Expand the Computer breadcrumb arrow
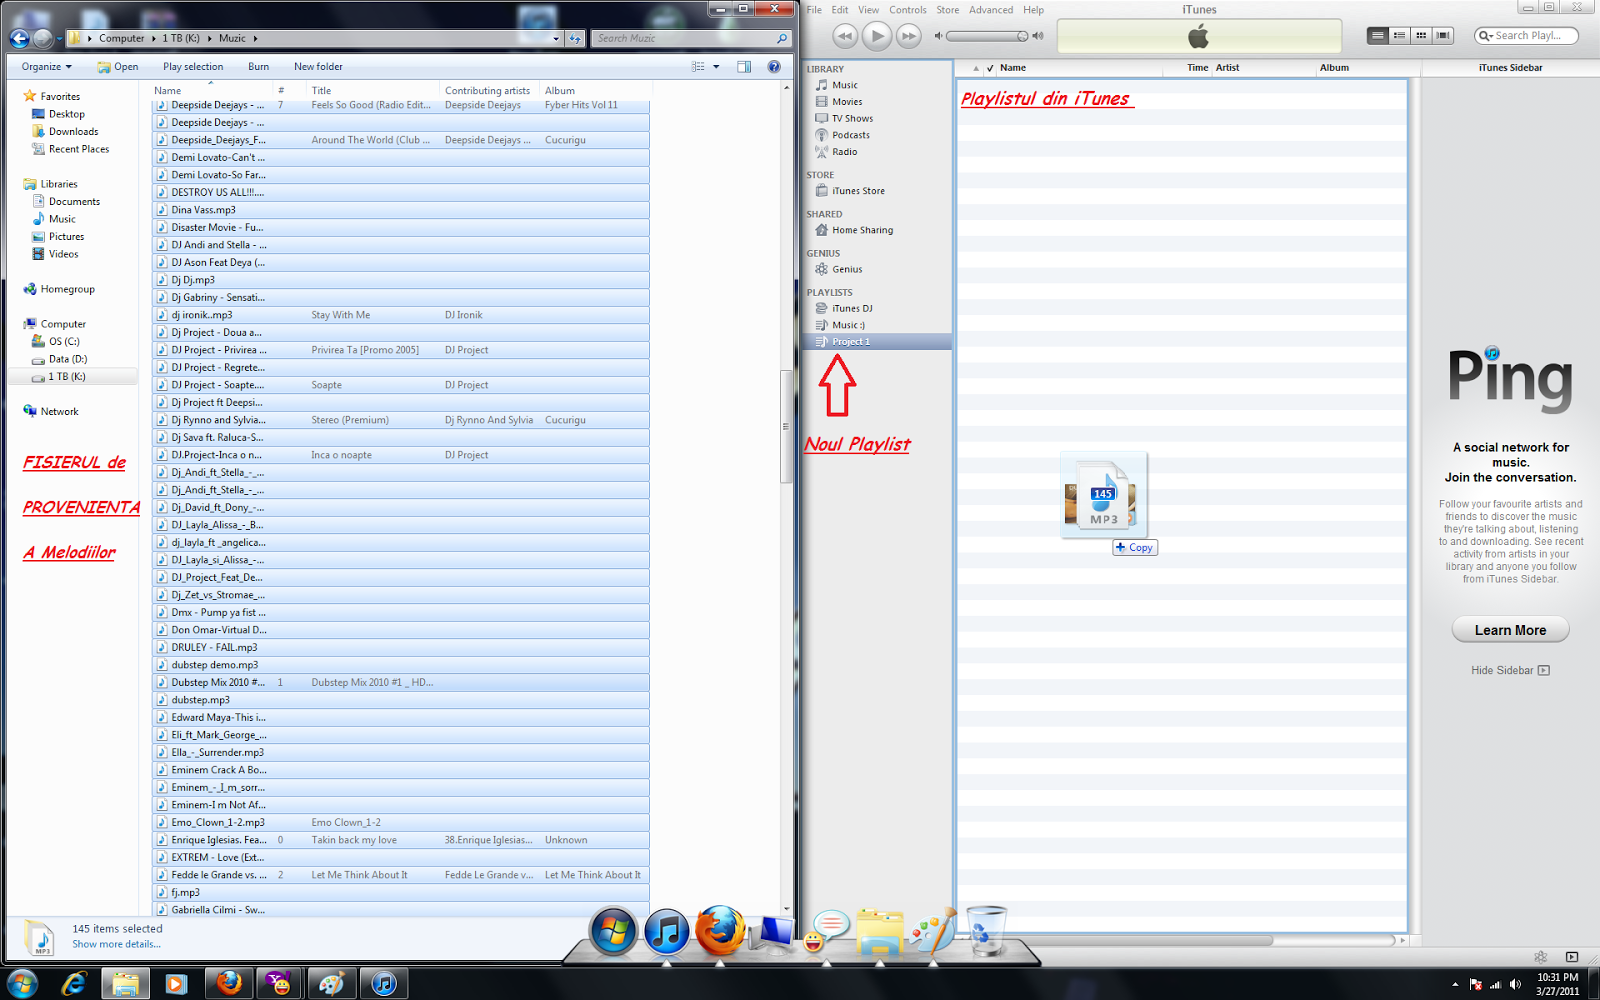 (x=153, y=39)
